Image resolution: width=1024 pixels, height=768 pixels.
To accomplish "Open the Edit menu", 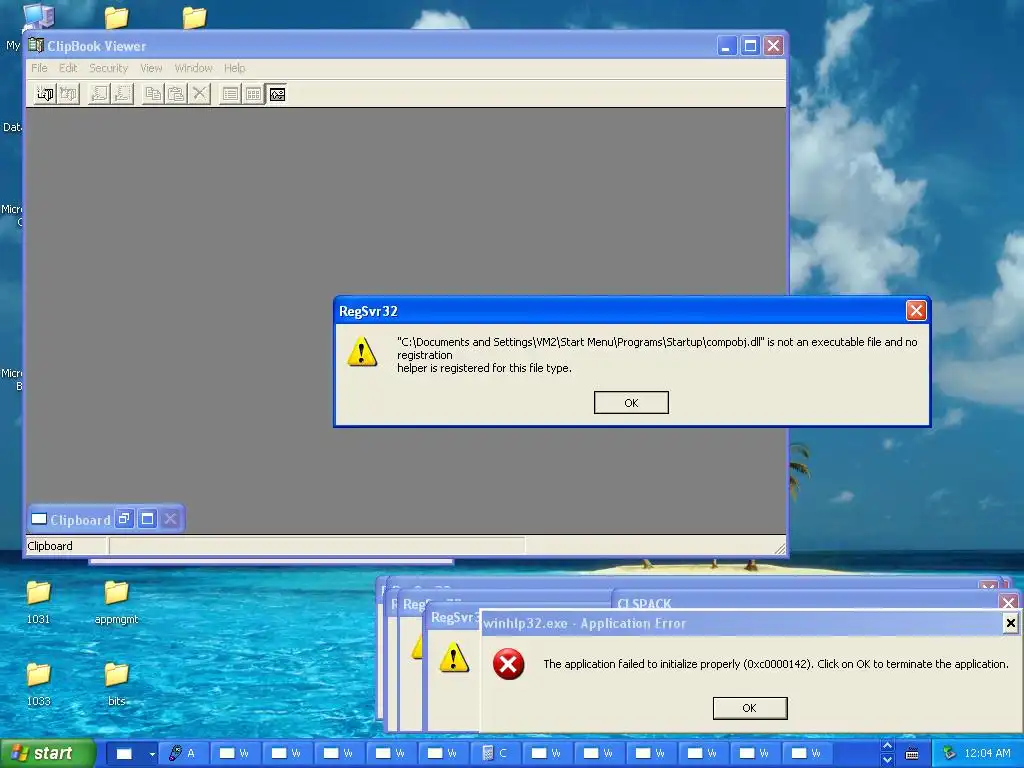I will 68,68.
